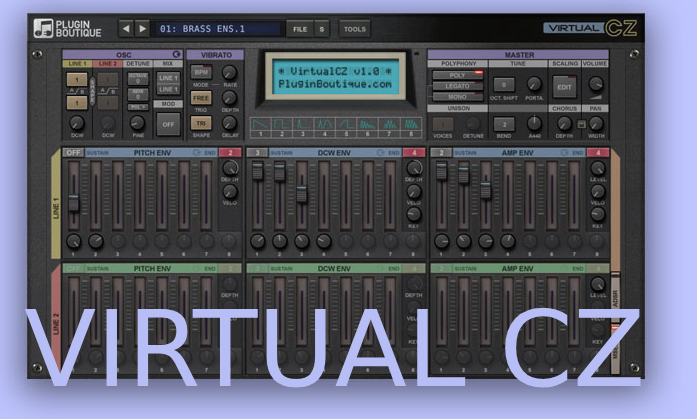Toggle the POL+ detune polarity button
This screenshot has width=697, height=419.
(138, 107)
